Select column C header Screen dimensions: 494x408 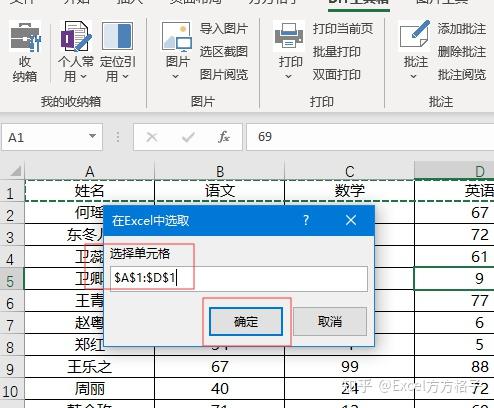pyautogui.click(x=349, y=171)
